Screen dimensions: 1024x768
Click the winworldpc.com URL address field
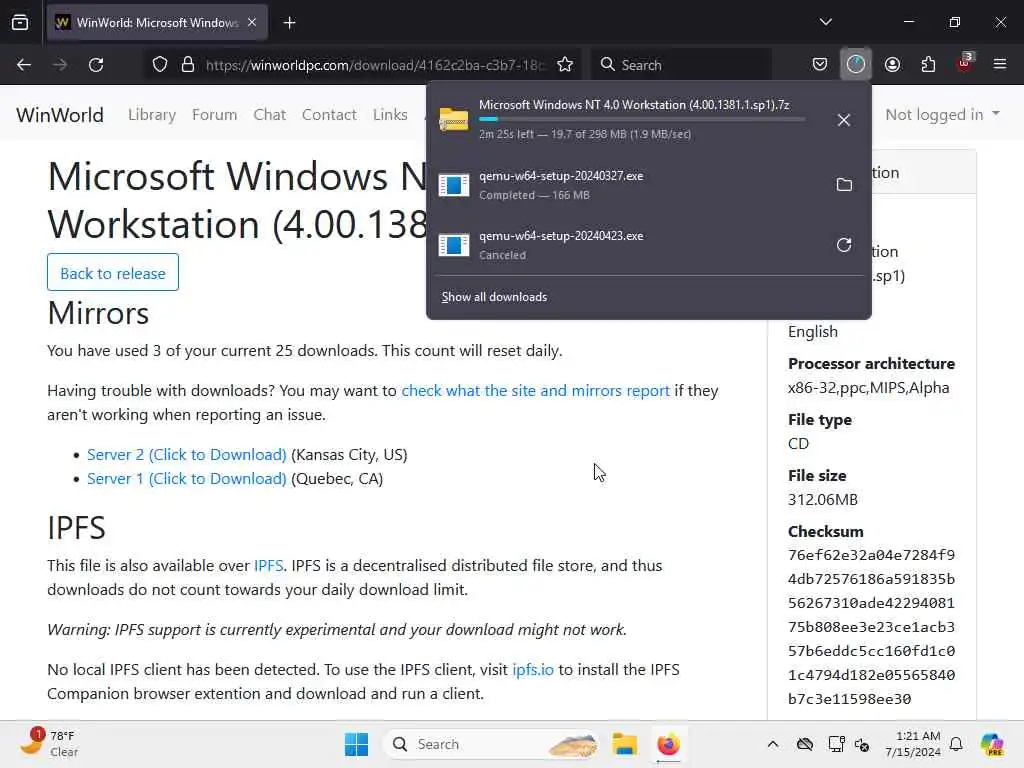pos(375,65)
